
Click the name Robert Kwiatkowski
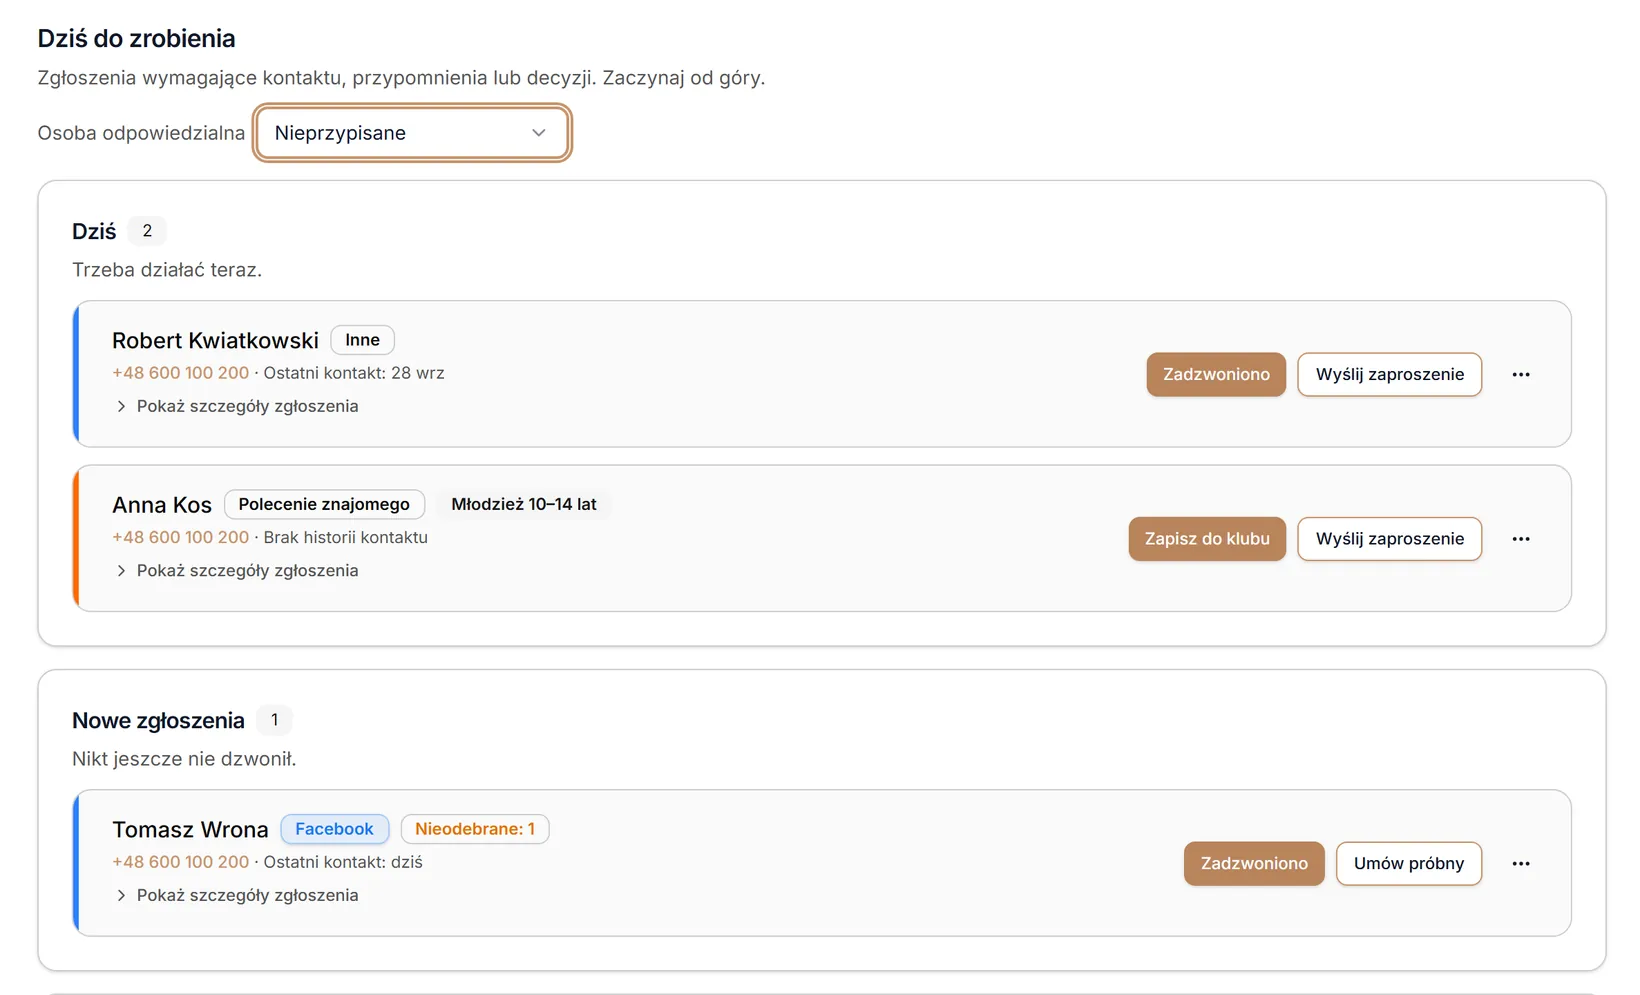(215, 340)
